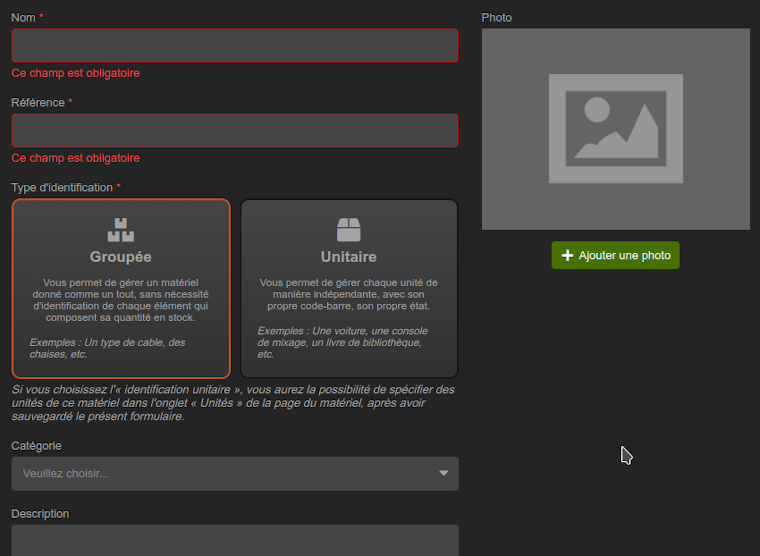Click the Type d'identification label

point(62,188)
